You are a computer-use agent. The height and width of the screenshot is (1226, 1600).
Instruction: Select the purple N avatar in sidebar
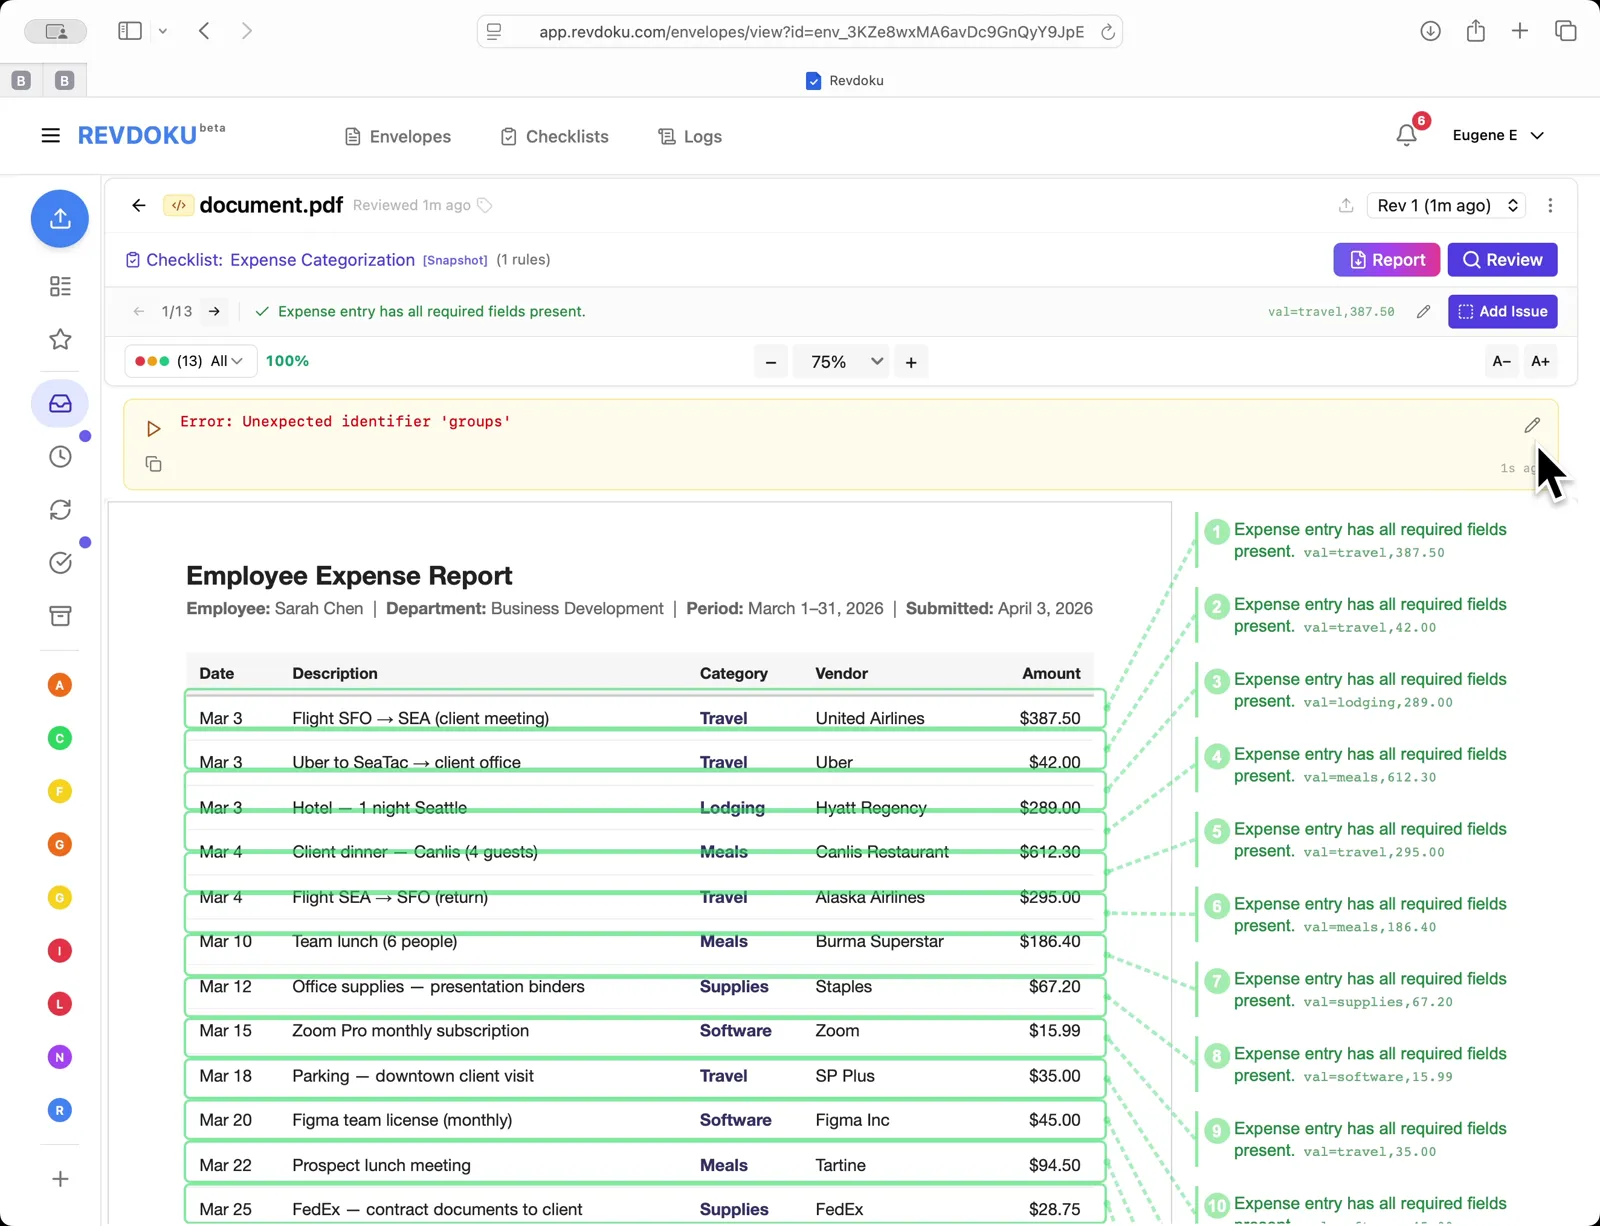pos(60,1057)
